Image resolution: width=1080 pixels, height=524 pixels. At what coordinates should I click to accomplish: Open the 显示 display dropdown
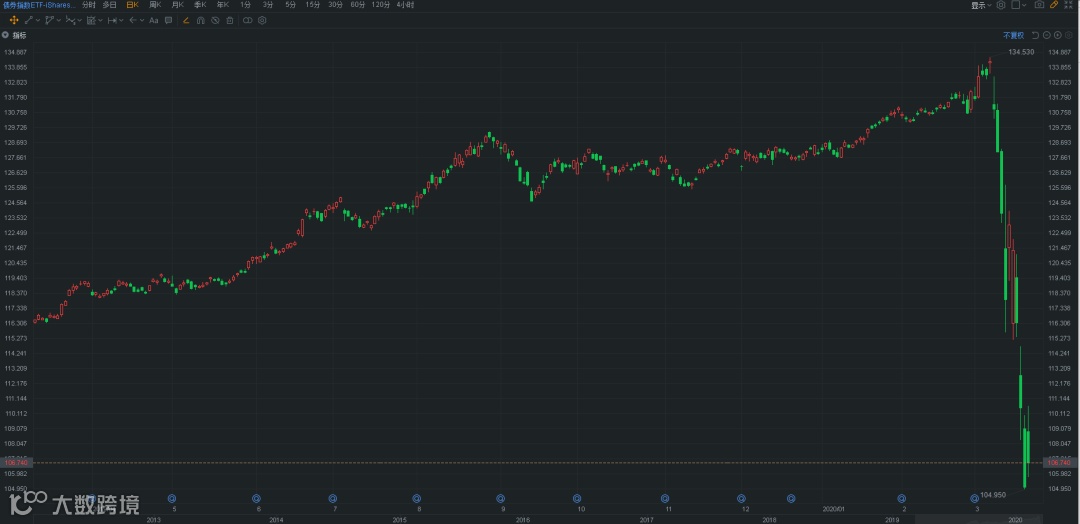(982, 5)
